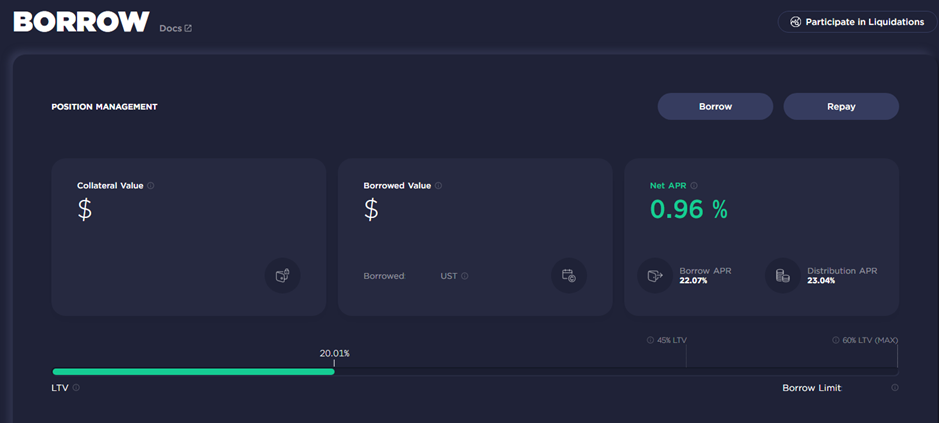Click the Borrowed Value label
The image size is (939, 423).
(x=397, y=186)
